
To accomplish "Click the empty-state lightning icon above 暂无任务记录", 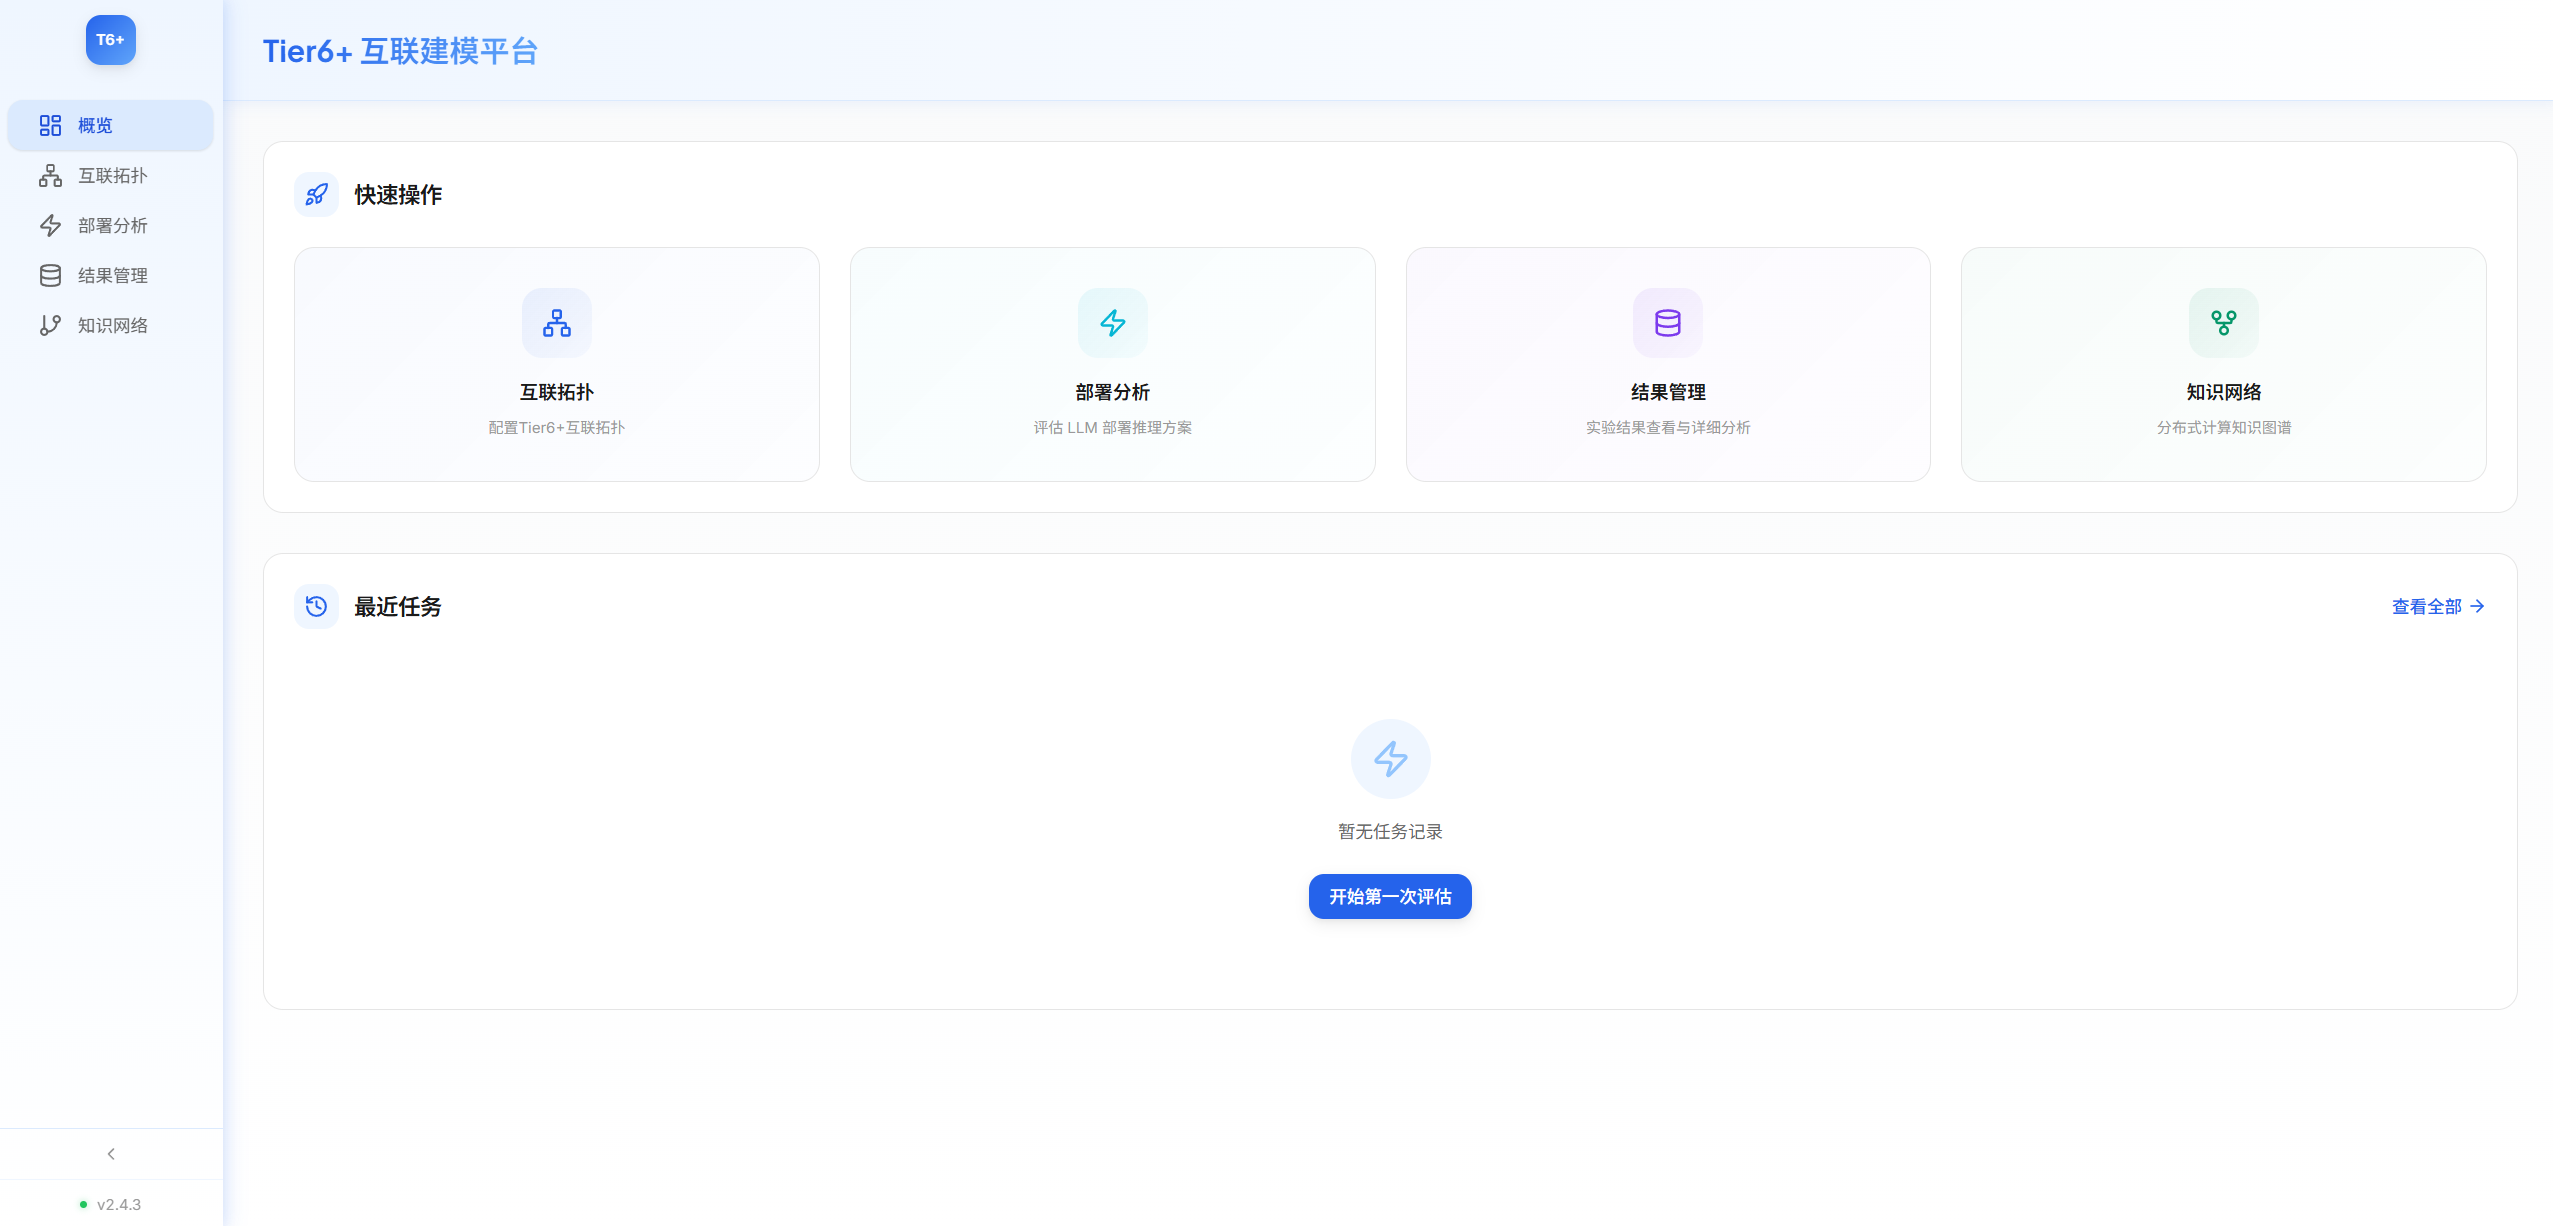I will pos(1390,759).
